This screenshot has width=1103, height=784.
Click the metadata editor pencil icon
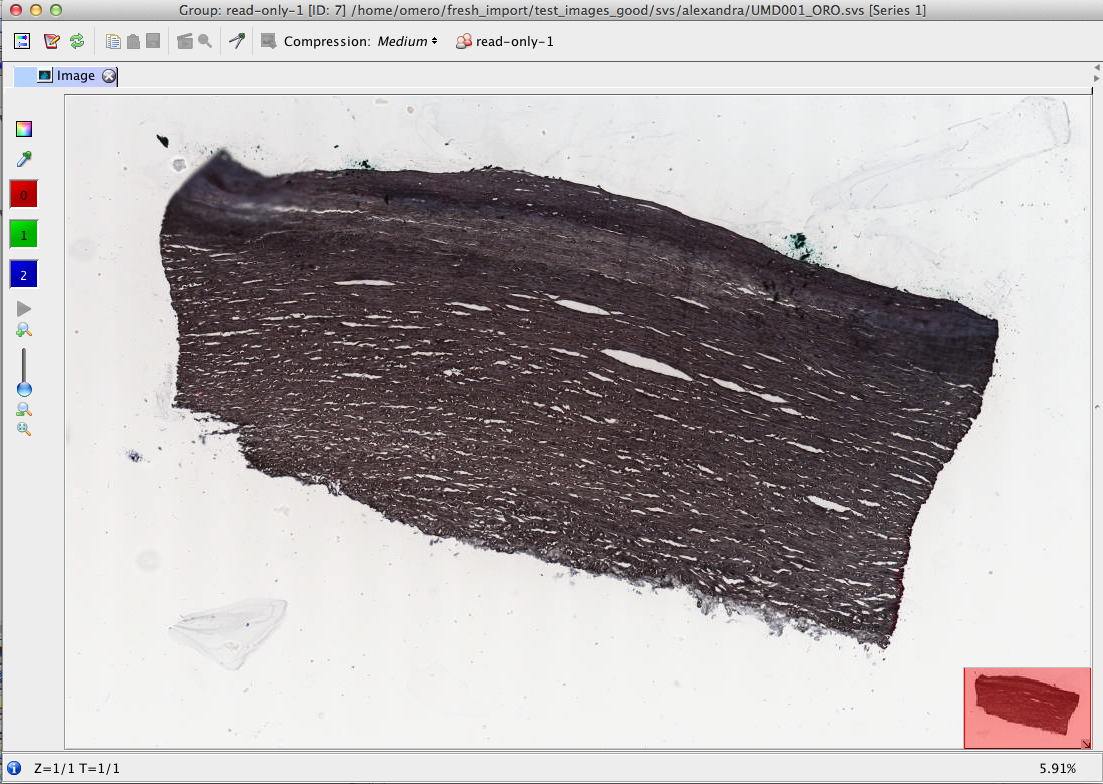[x=51, y=41]
